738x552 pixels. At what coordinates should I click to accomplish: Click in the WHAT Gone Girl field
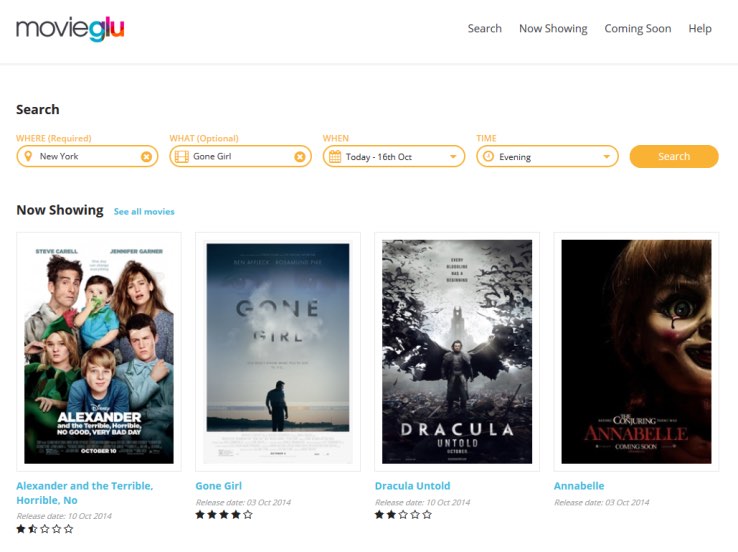241,156
